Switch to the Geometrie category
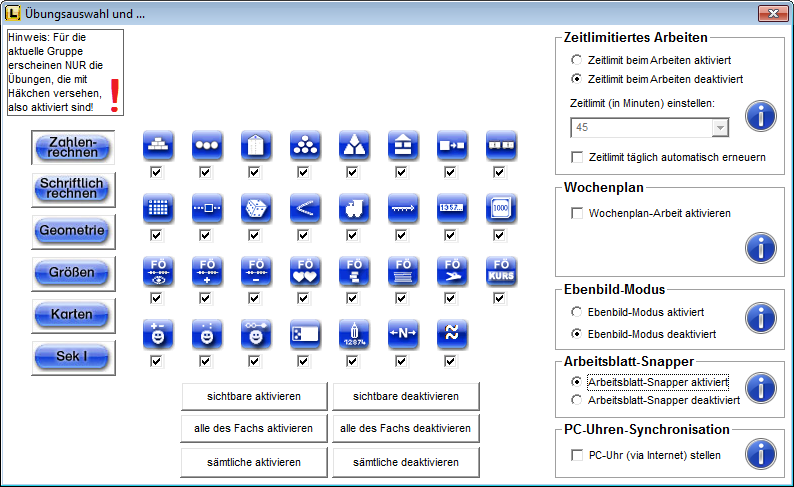 pos(72,230)
